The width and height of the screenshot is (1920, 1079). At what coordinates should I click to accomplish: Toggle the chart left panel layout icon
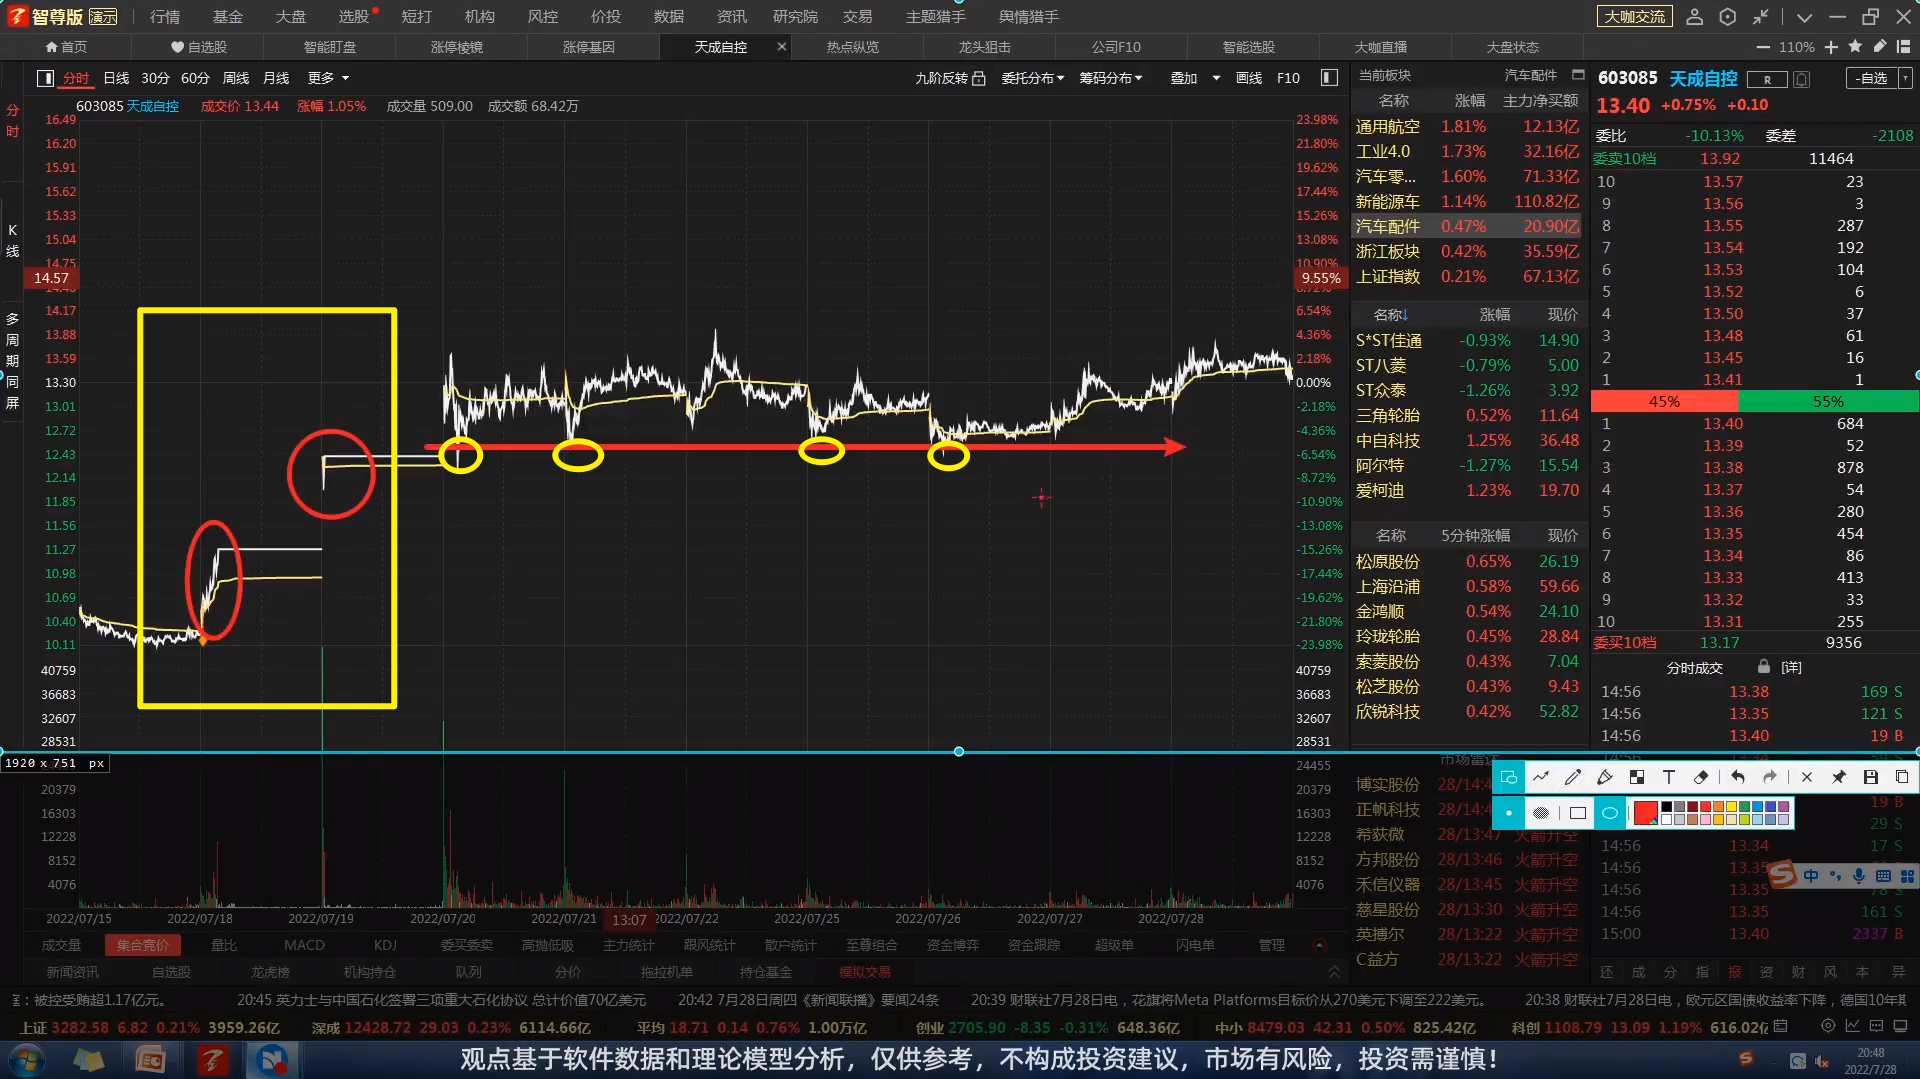click(45, 78)
